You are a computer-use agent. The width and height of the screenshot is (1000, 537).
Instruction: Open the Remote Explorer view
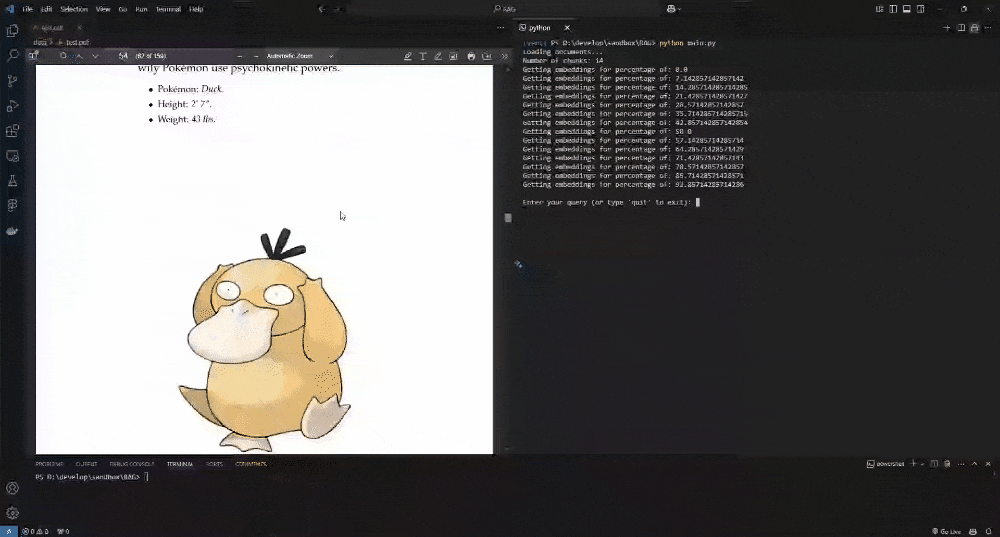coord(12,156)
